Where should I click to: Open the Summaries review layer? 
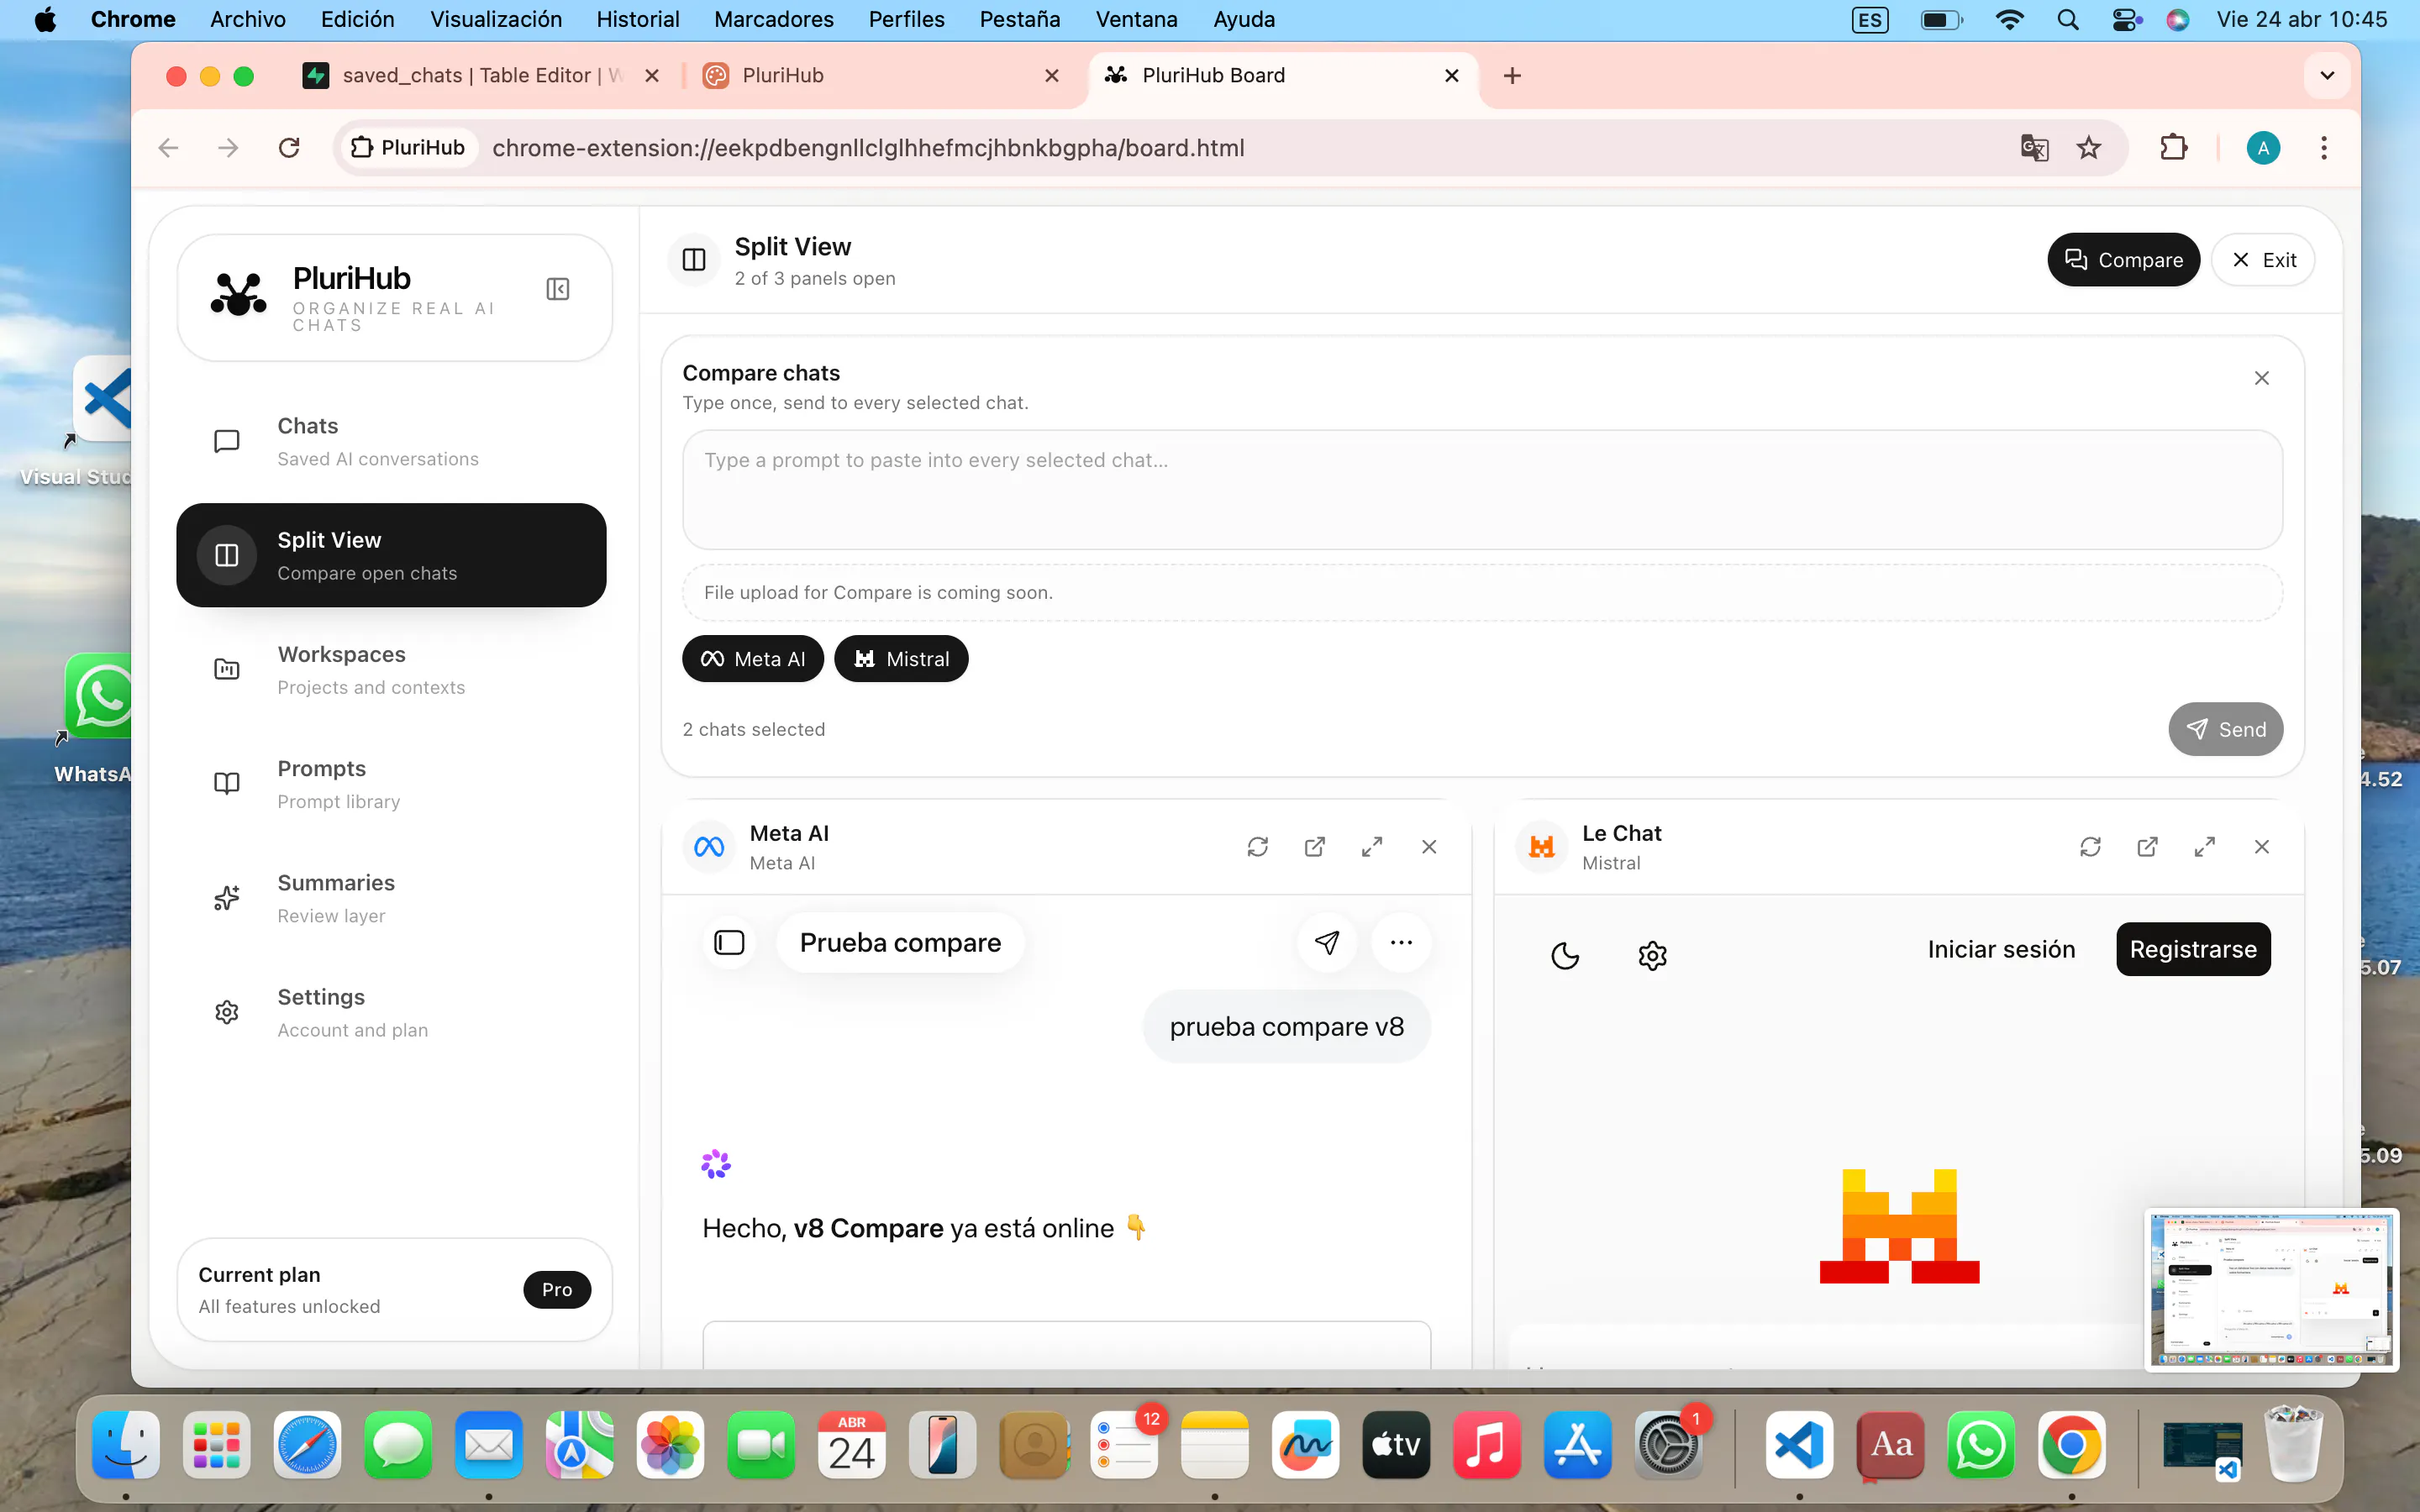coord(391,898)
